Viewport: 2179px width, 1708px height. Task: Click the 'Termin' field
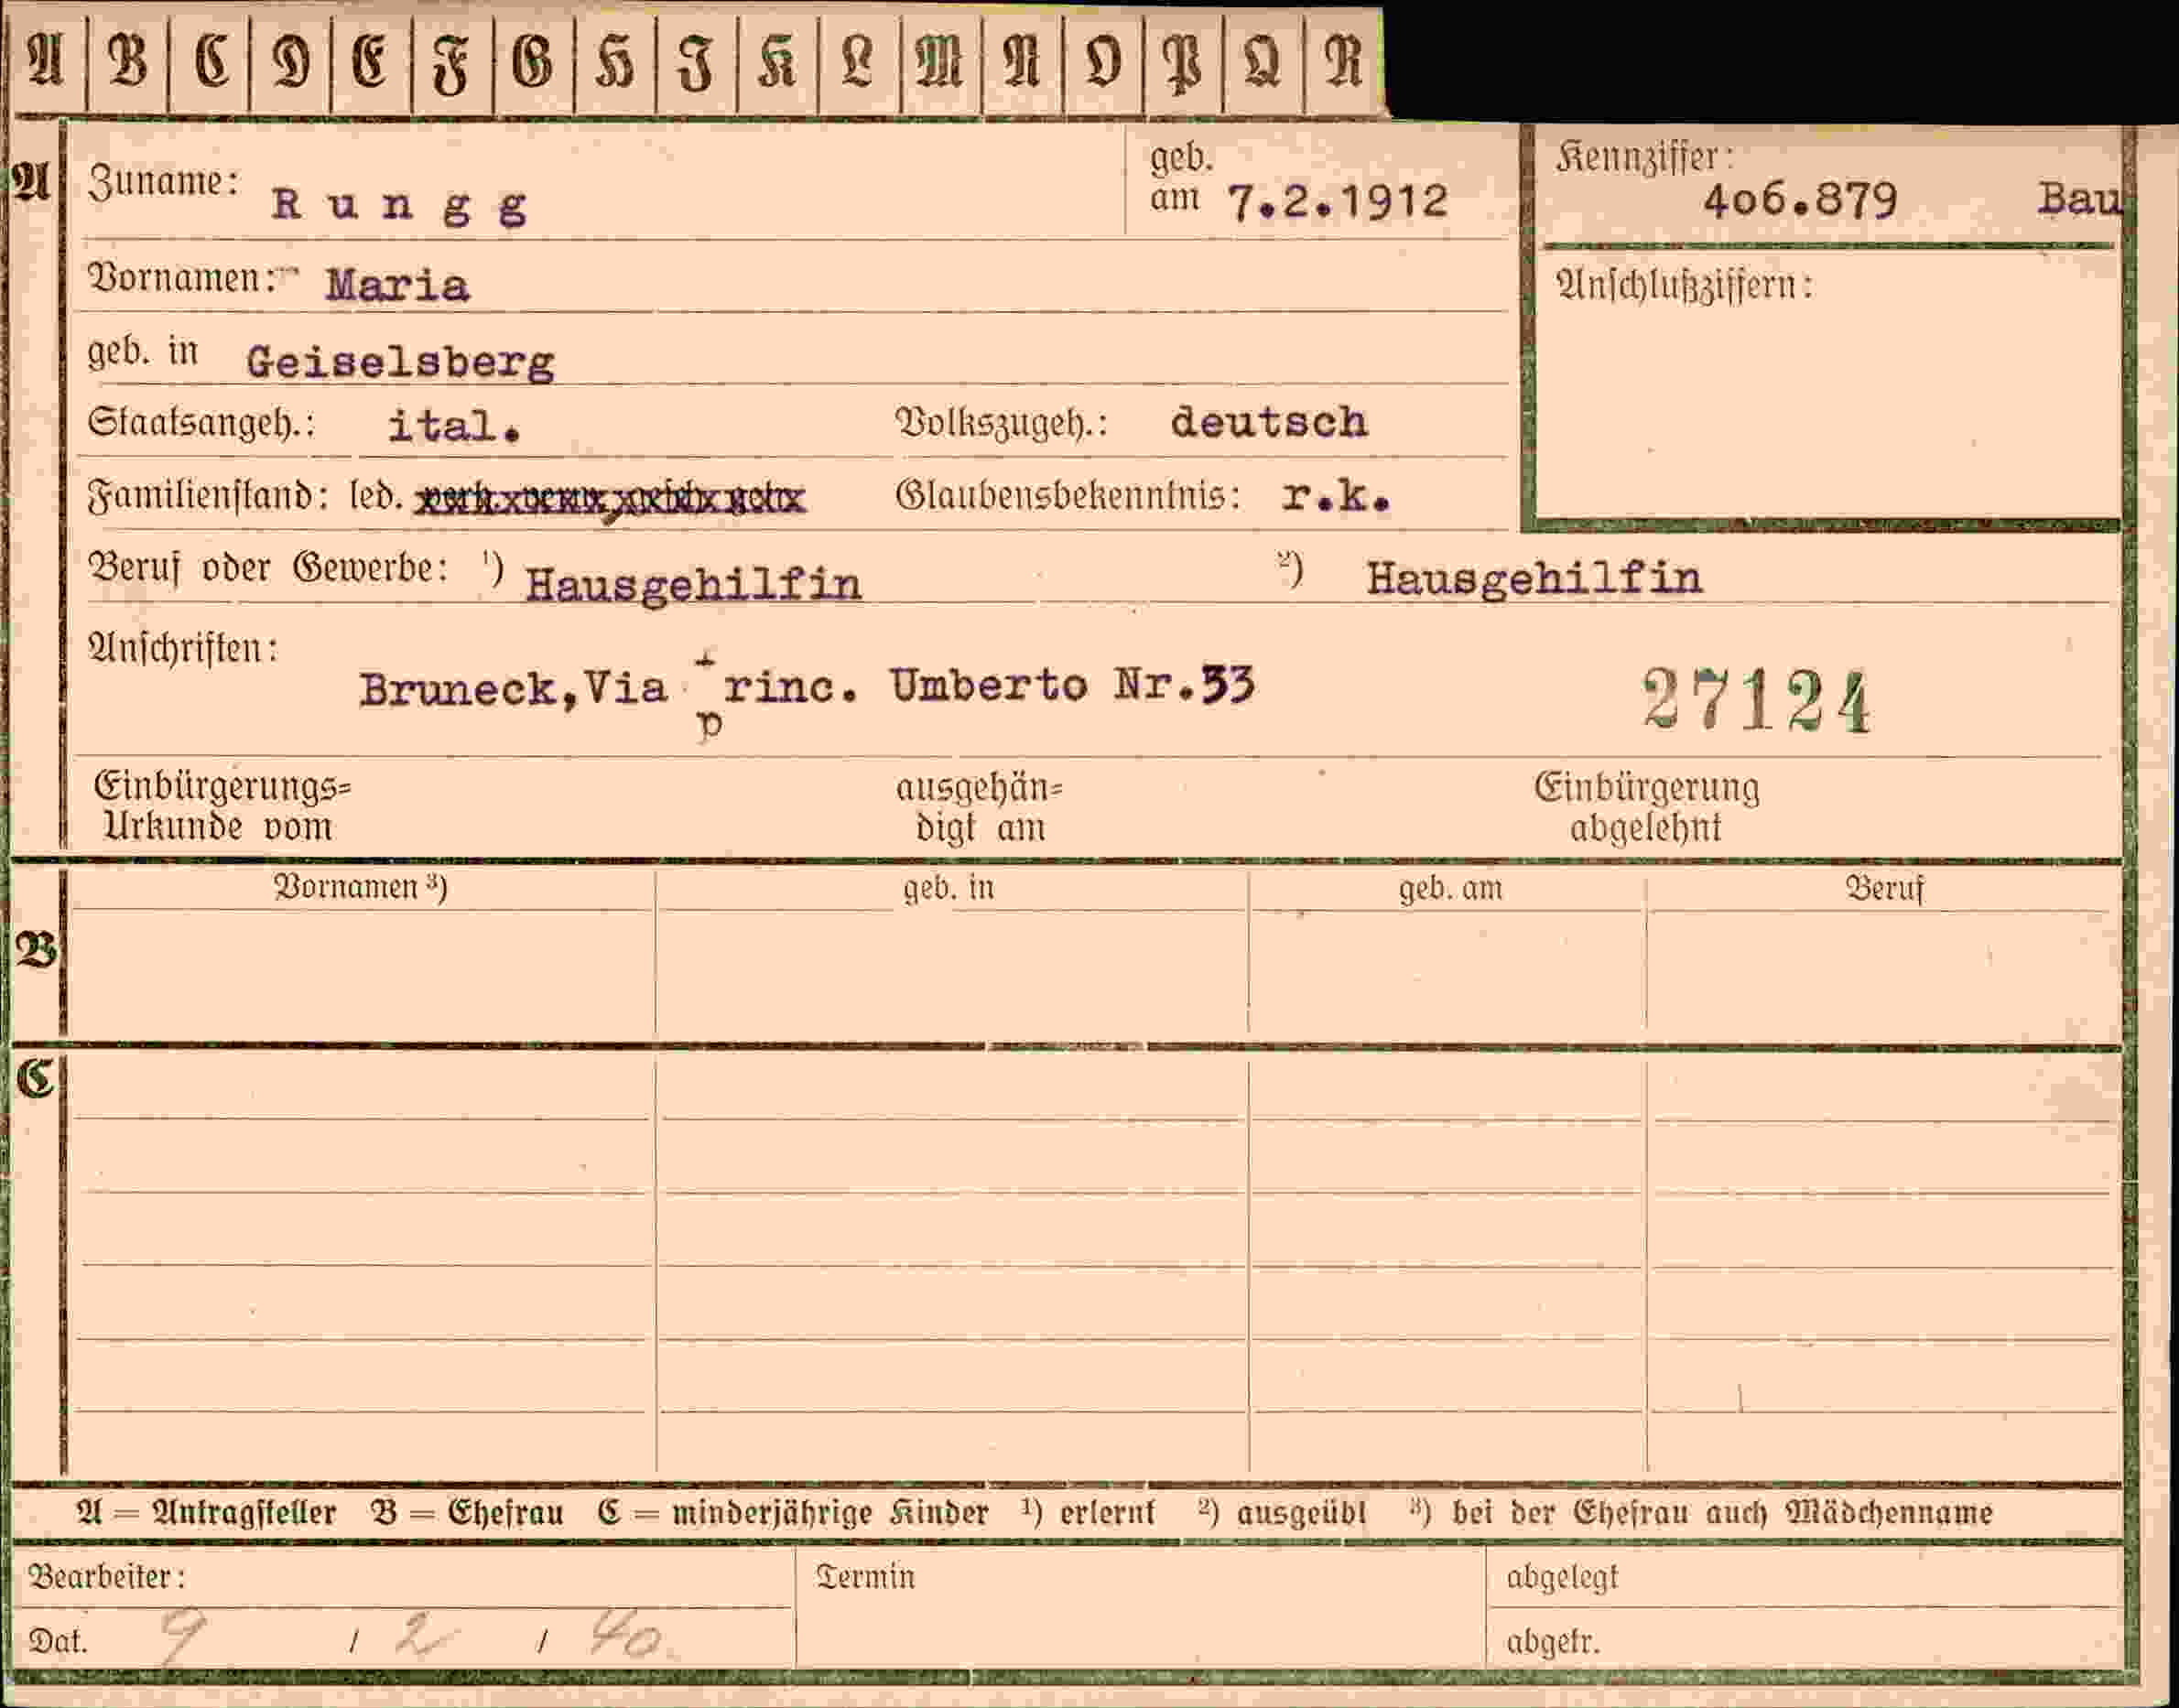(1141, 1609)
